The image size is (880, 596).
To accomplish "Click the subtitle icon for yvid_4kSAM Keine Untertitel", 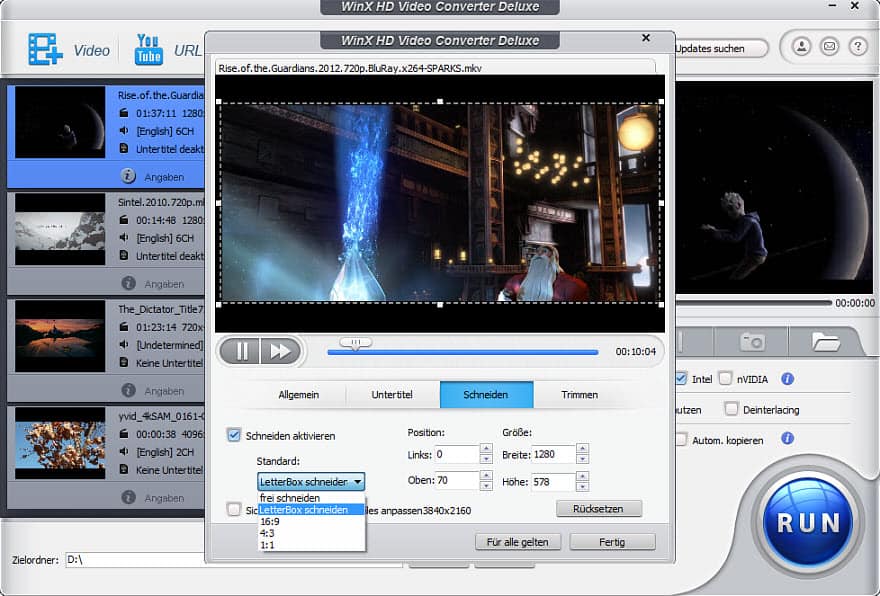I will (x=124, y=470).
